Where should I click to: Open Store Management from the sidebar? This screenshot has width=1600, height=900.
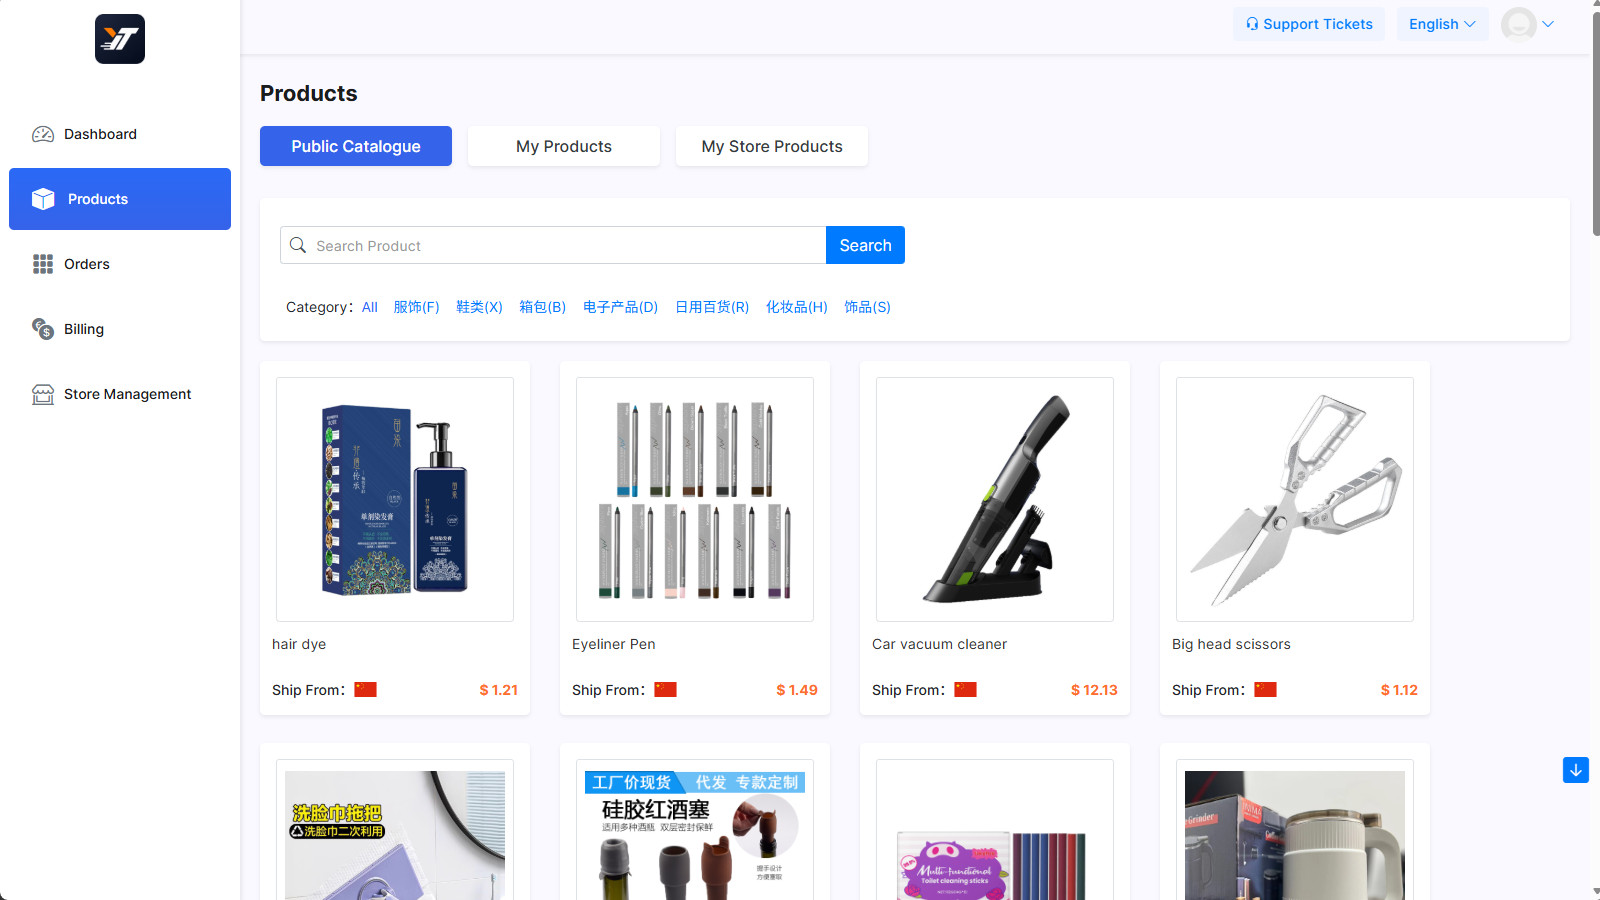(120, 394)
